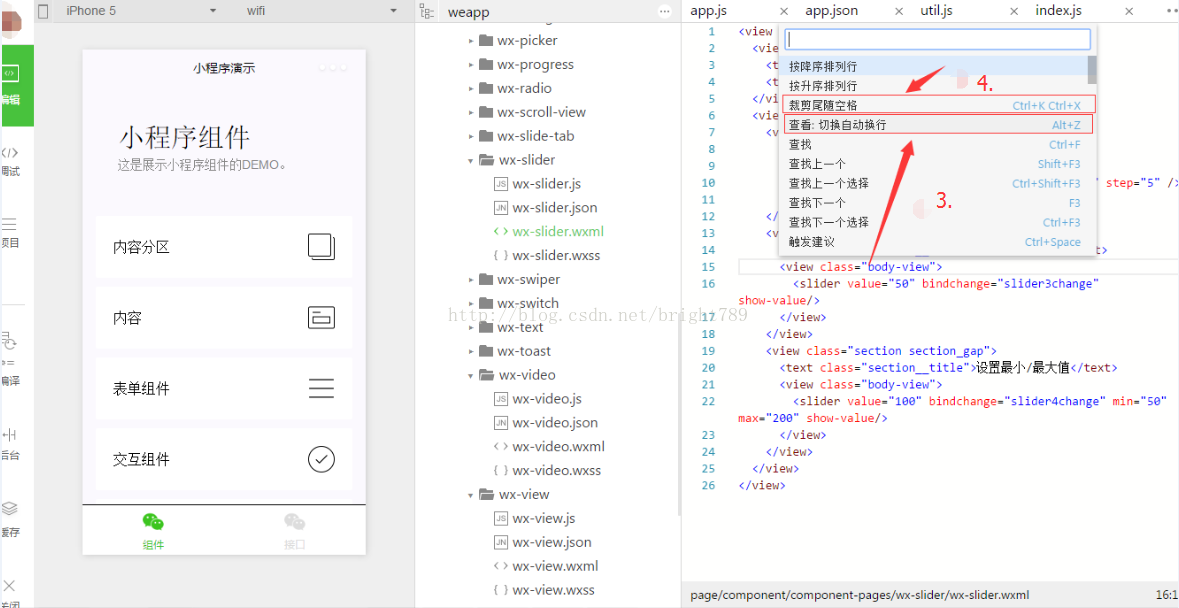The width and height of the screenshot is (1179, 608).
Task: Open the weapp project more options button
Action: coord(665,11)
